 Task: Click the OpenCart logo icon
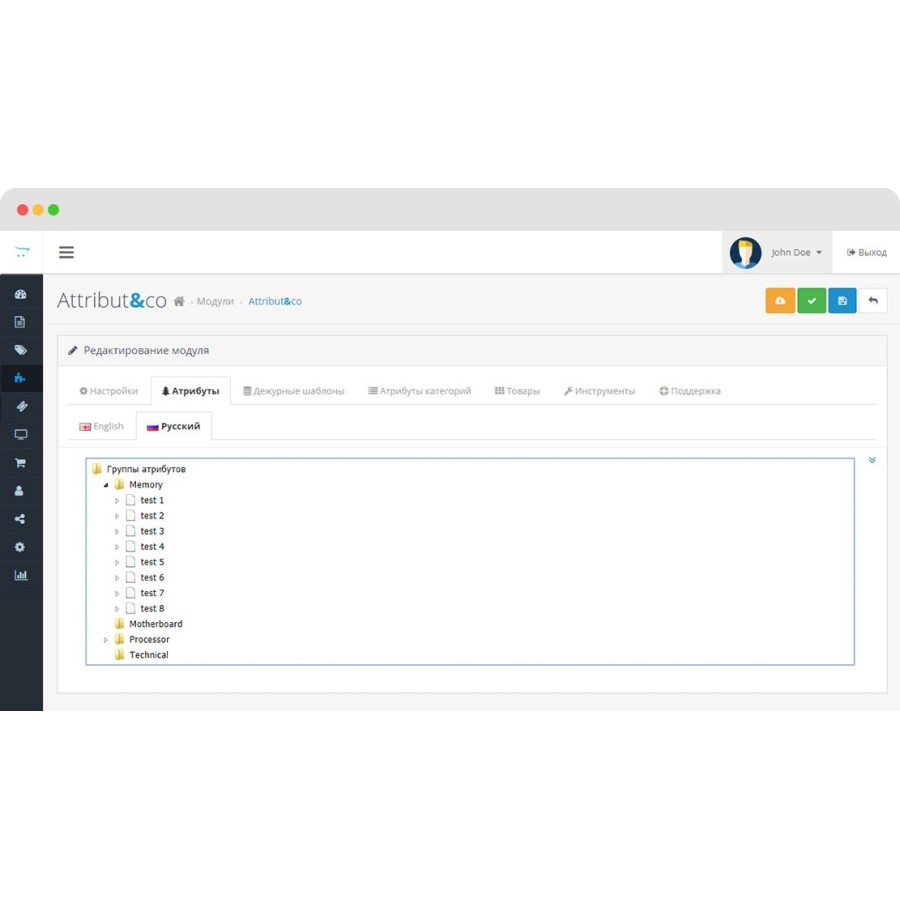tap(22, 252)
